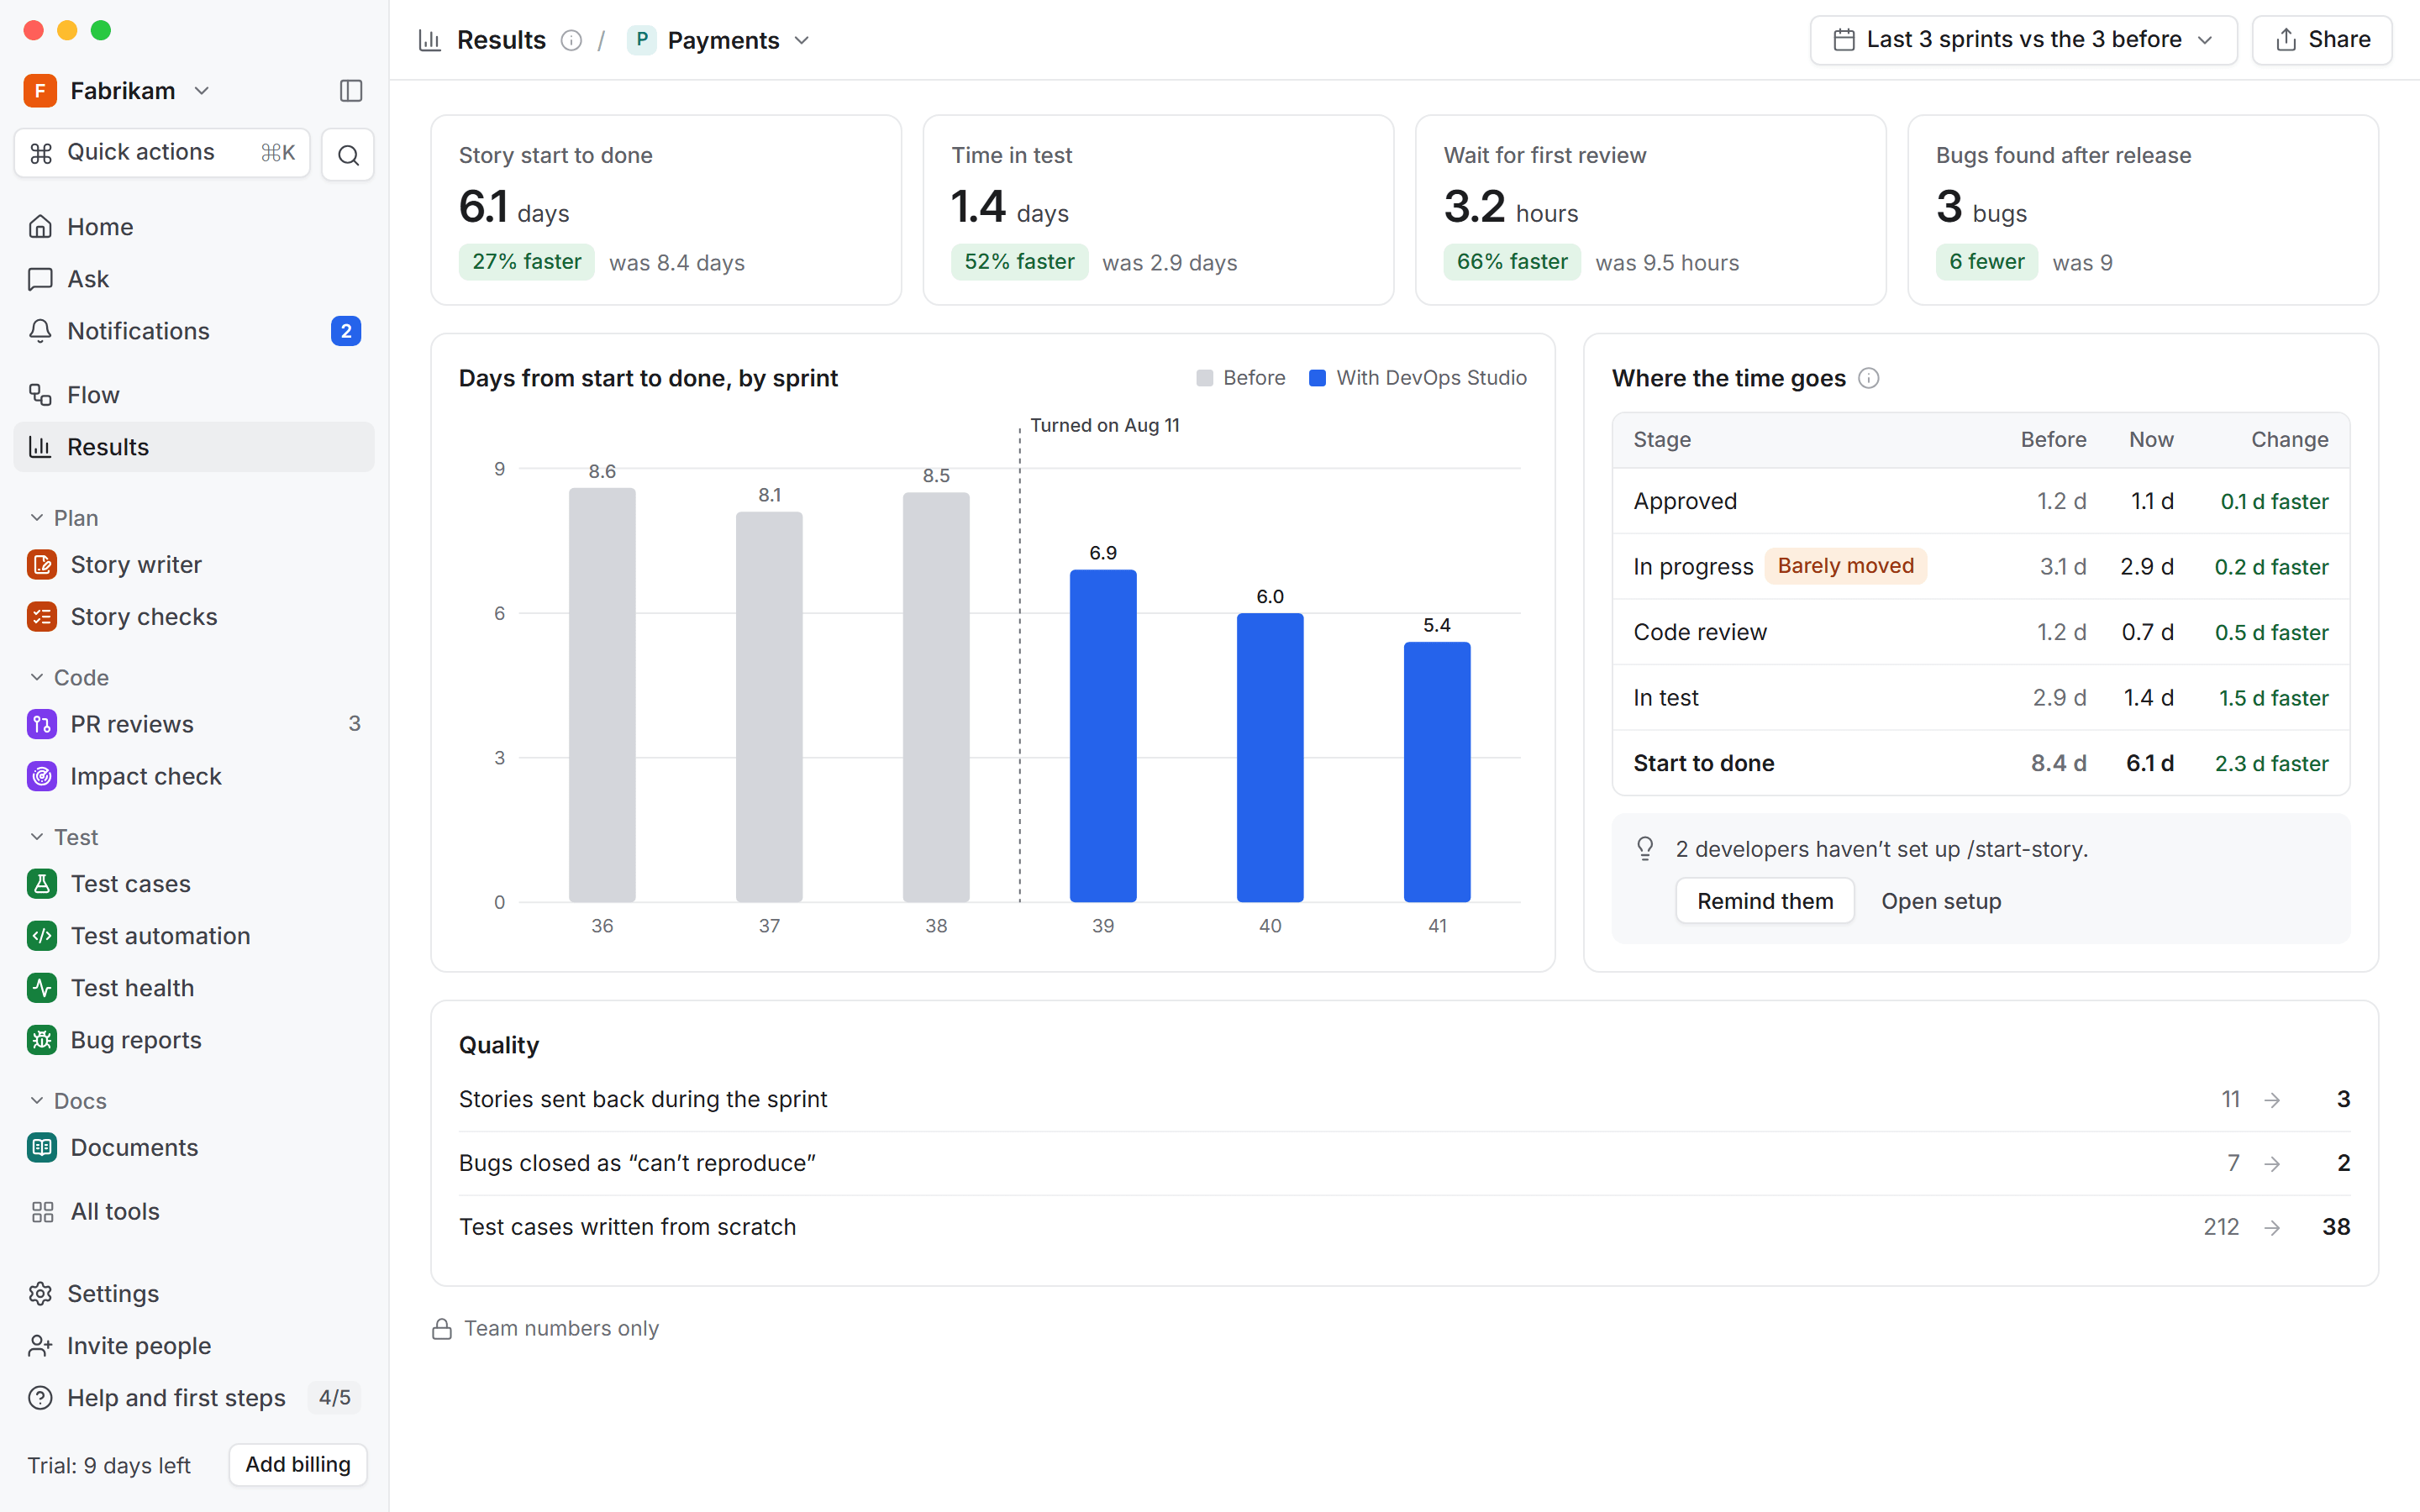
Task: Click the Before legend swatch
Action: (x=1204, y=378)
